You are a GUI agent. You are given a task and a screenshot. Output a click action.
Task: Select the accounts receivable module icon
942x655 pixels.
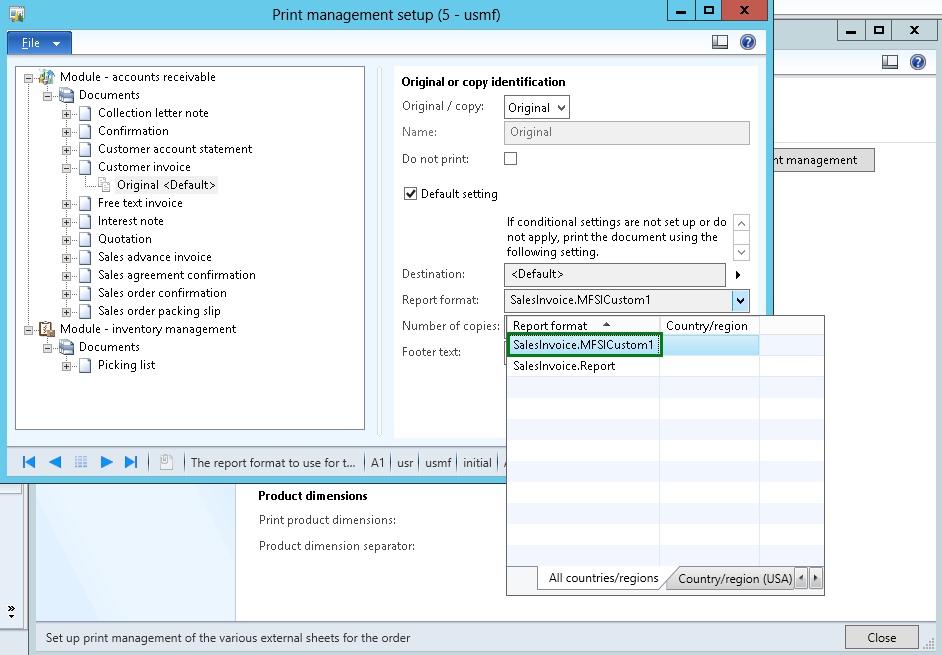(x=47, y=76)
